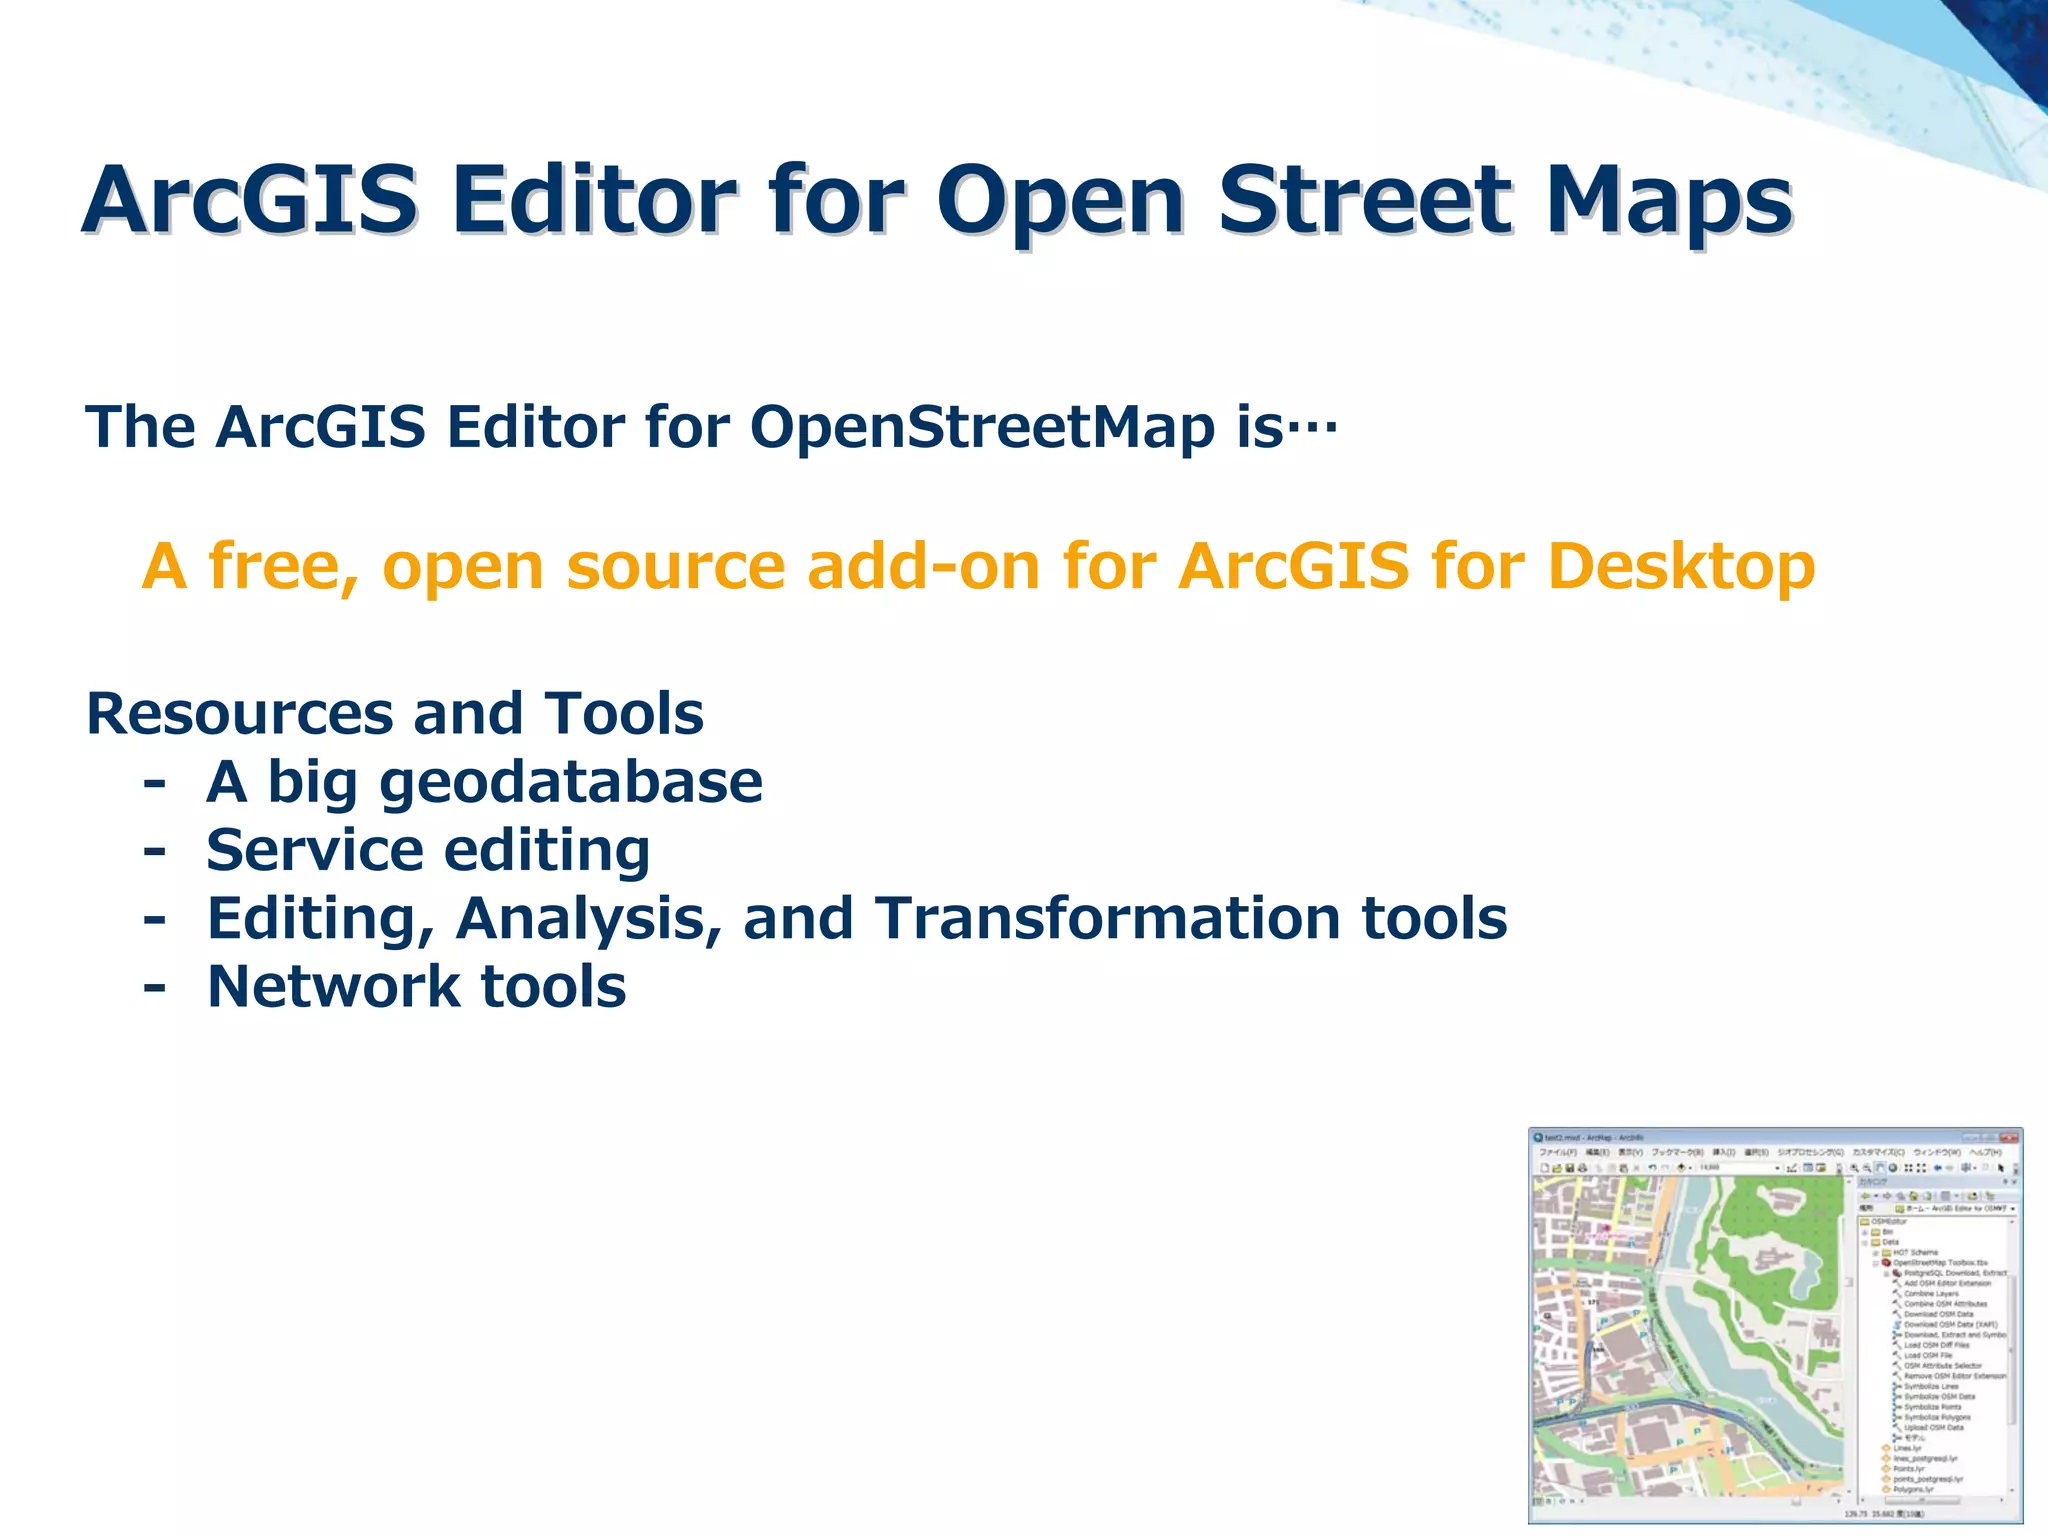Click the Fixed Zoom Out arrows icon
The height and width of the screenshot is (1536, 2048).
[1921, 1168]
